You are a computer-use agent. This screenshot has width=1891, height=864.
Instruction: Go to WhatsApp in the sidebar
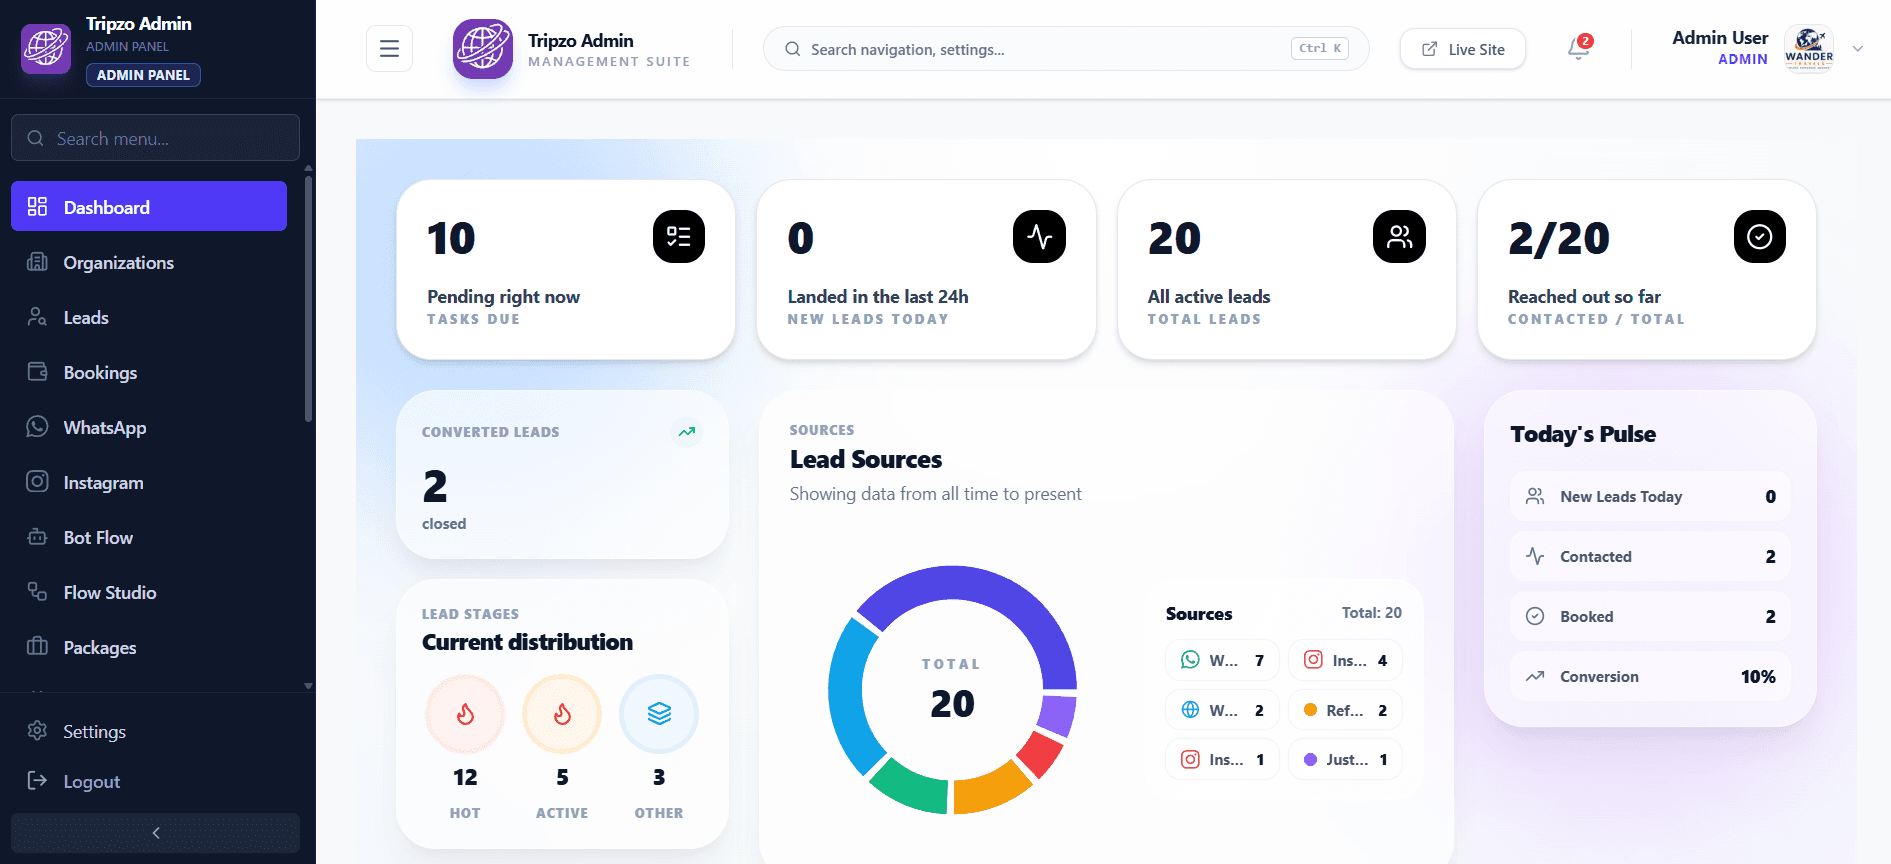tap(149, 427)
